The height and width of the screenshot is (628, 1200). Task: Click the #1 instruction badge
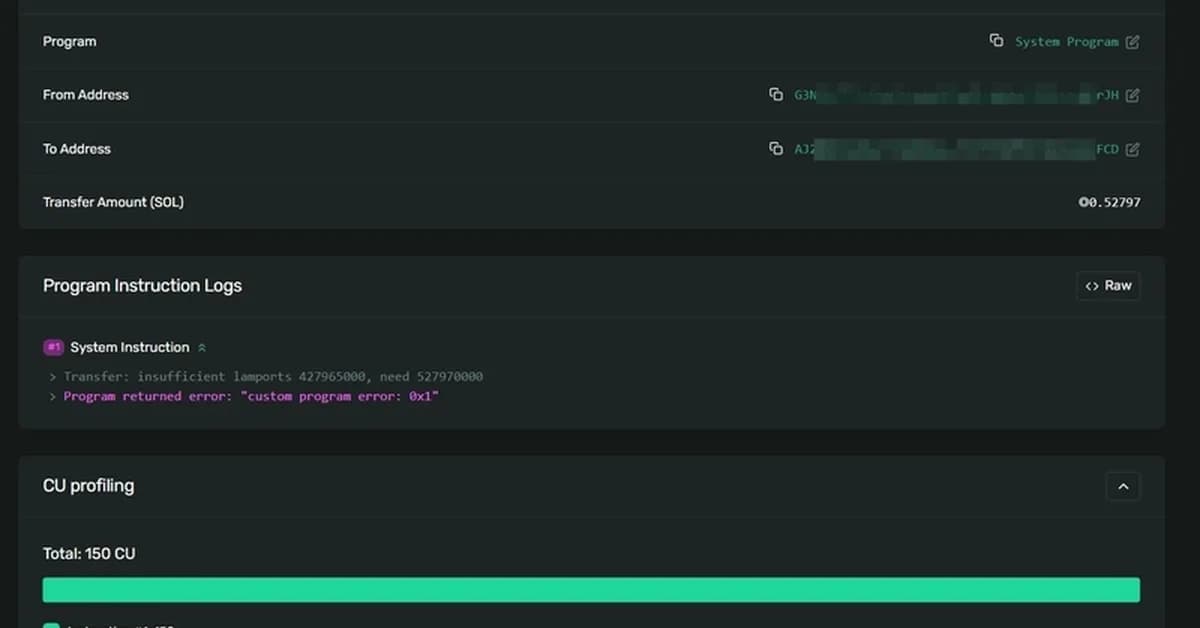[x=54, y=347]
